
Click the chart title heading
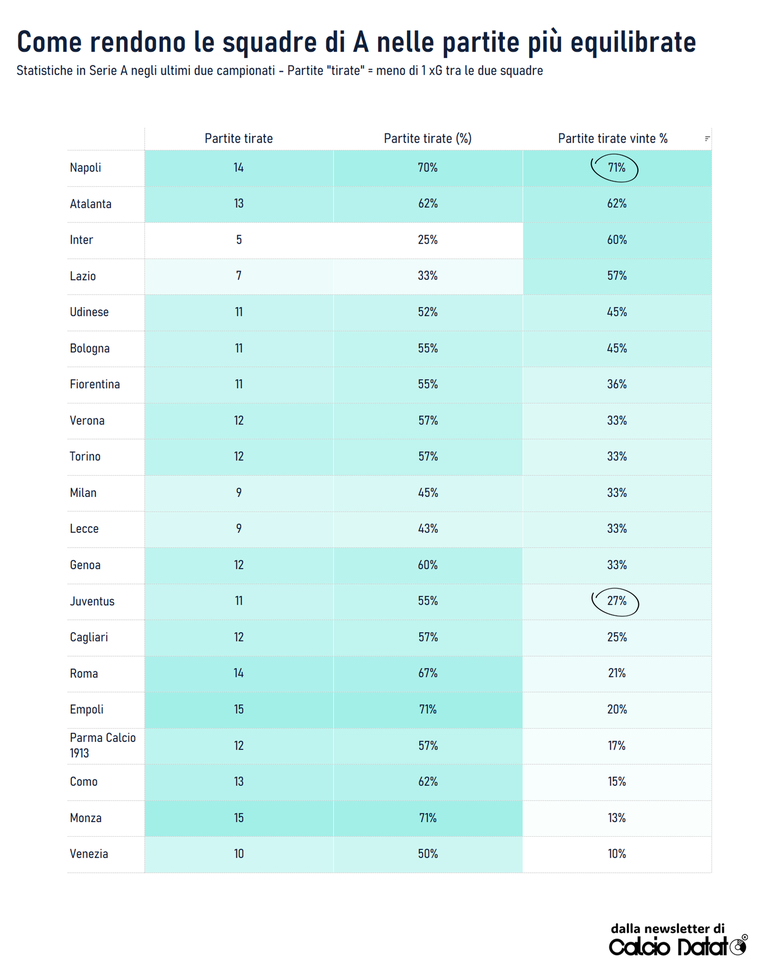[357, 43]
